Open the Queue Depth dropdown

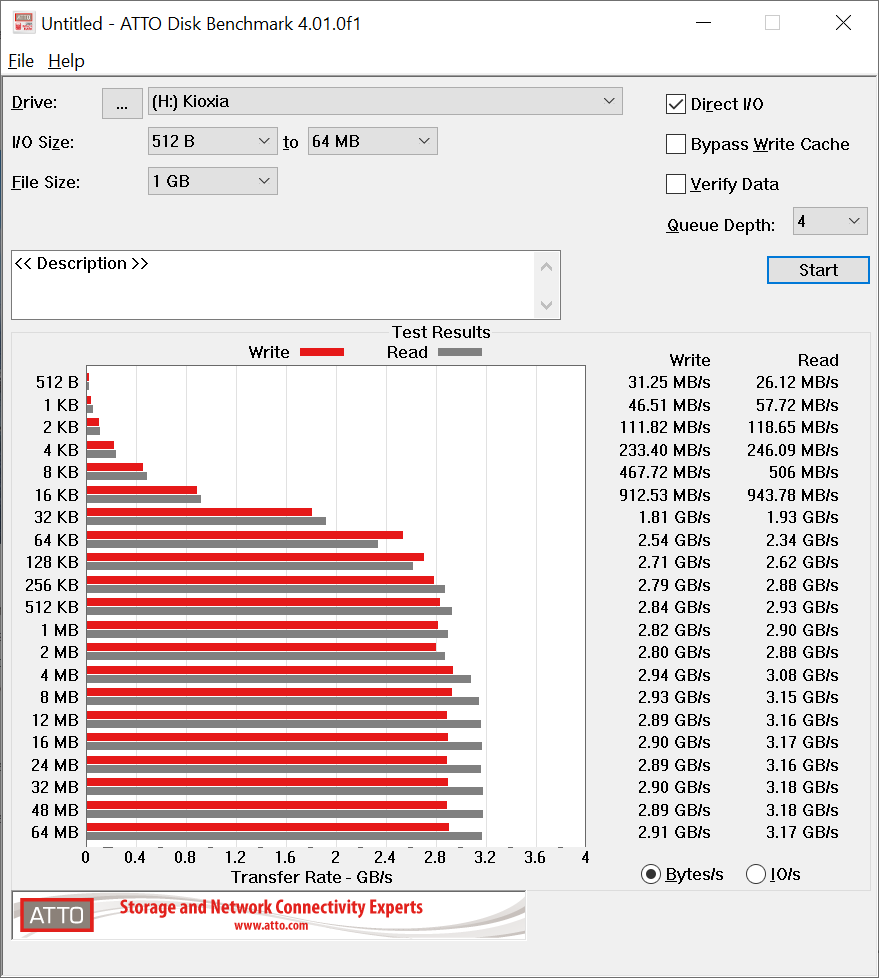click(830, 221)
